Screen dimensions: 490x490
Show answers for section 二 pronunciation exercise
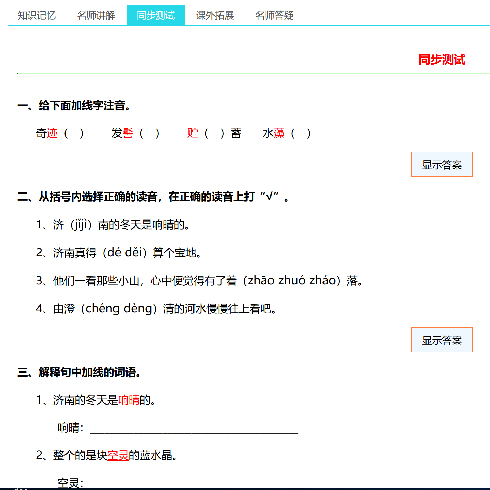(442, 340)
